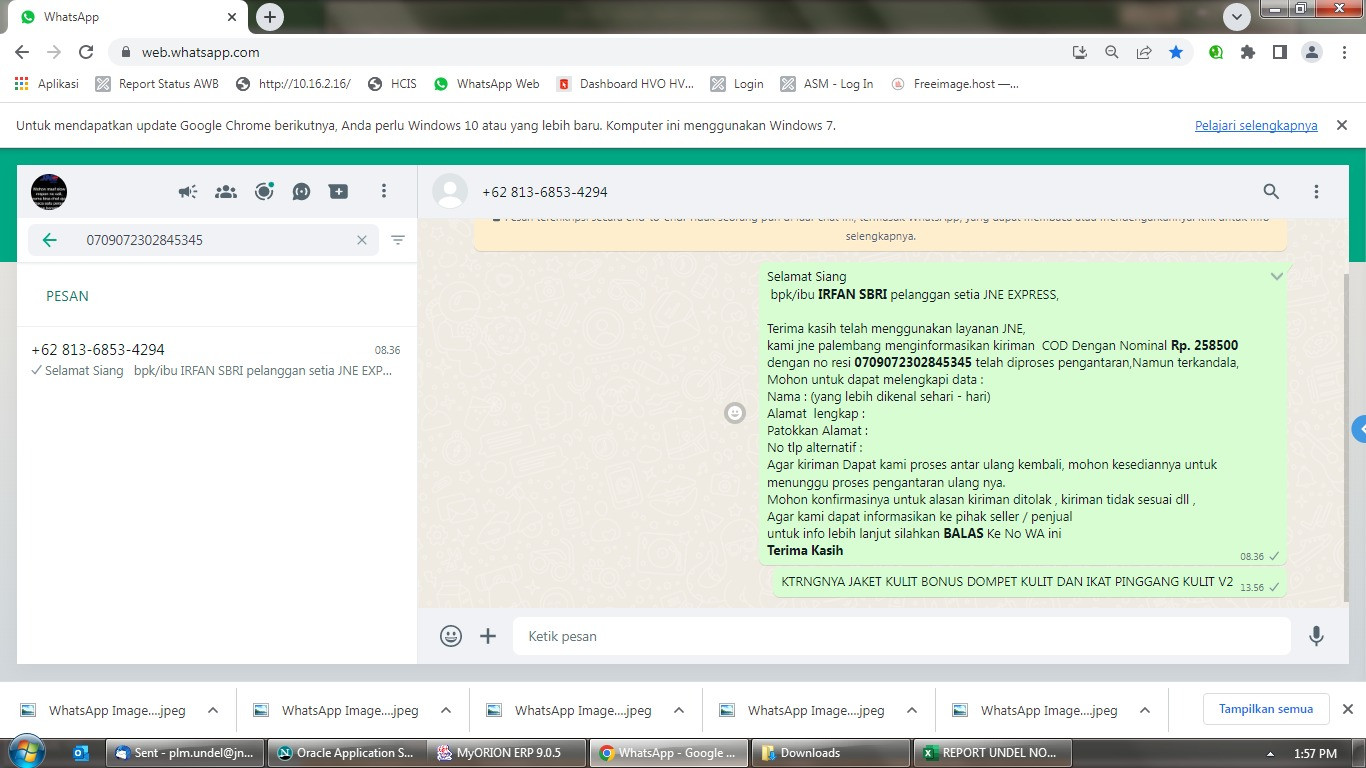Screen dimensions: 1366x768
Task: Open the Freeimage.host bookmark
Action: coord(955,84)
